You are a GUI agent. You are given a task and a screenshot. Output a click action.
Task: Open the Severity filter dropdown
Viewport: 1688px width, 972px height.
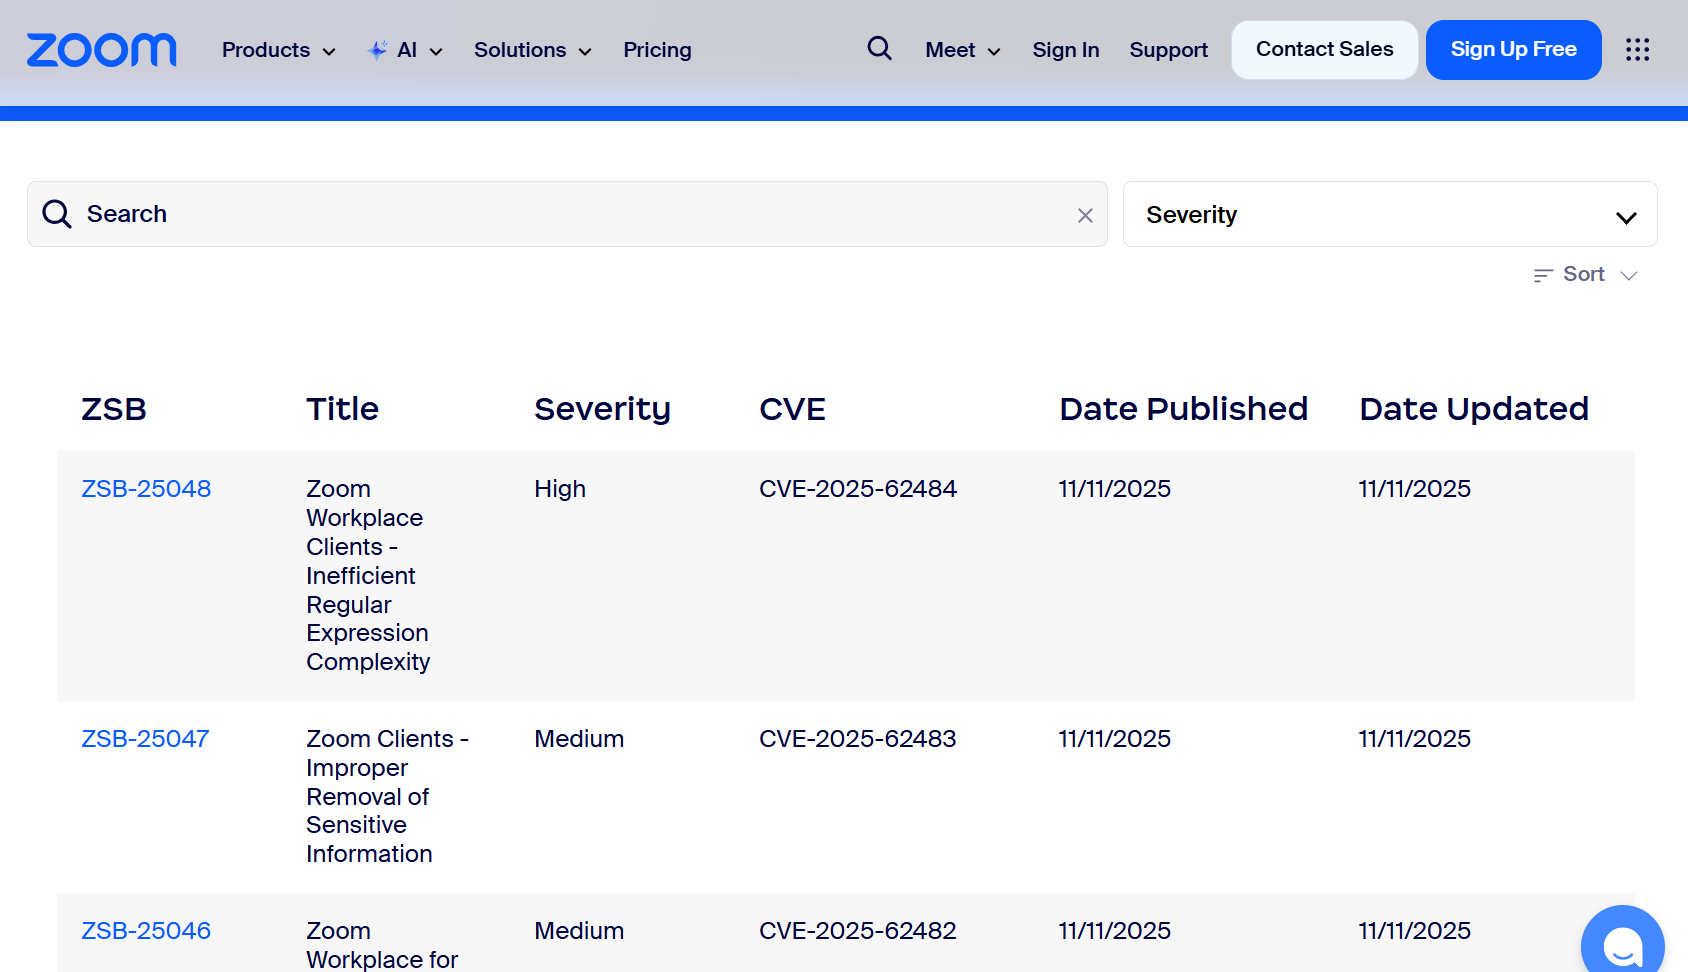tap(1389, 215)
